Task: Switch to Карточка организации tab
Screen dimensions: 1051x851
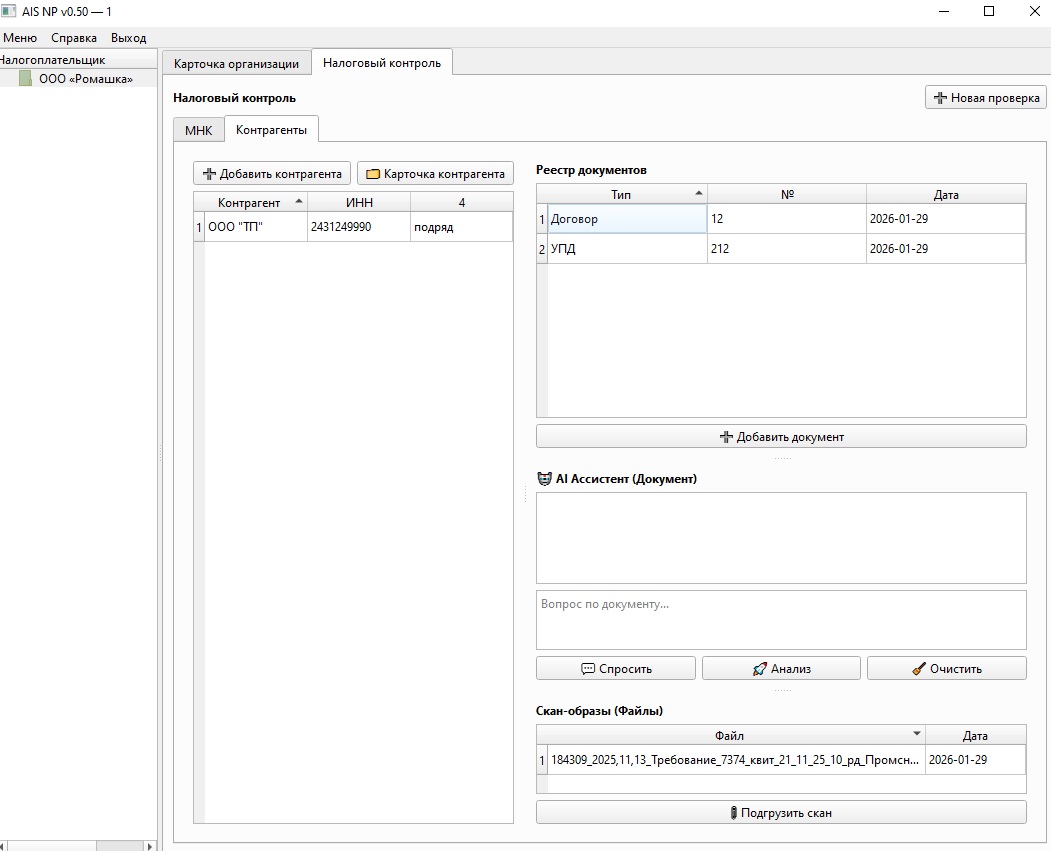Action: click(236, 64)
